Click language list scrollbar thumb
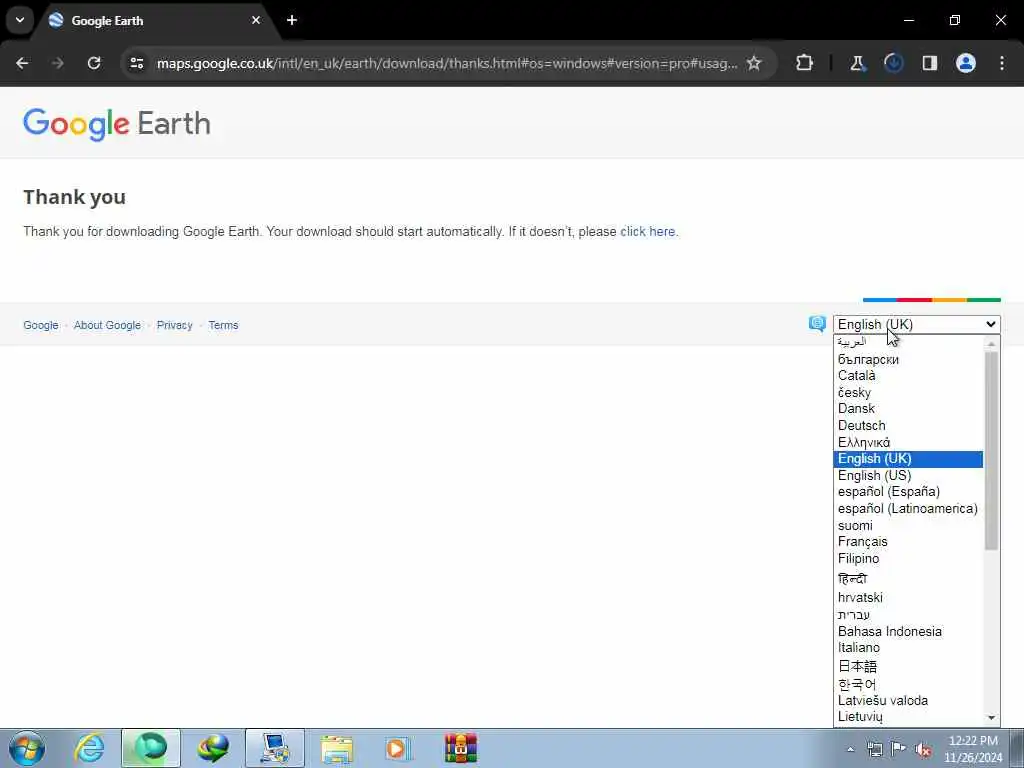Screen dimensions: 1024x768 pyautogui.click(x=991, y=451)
